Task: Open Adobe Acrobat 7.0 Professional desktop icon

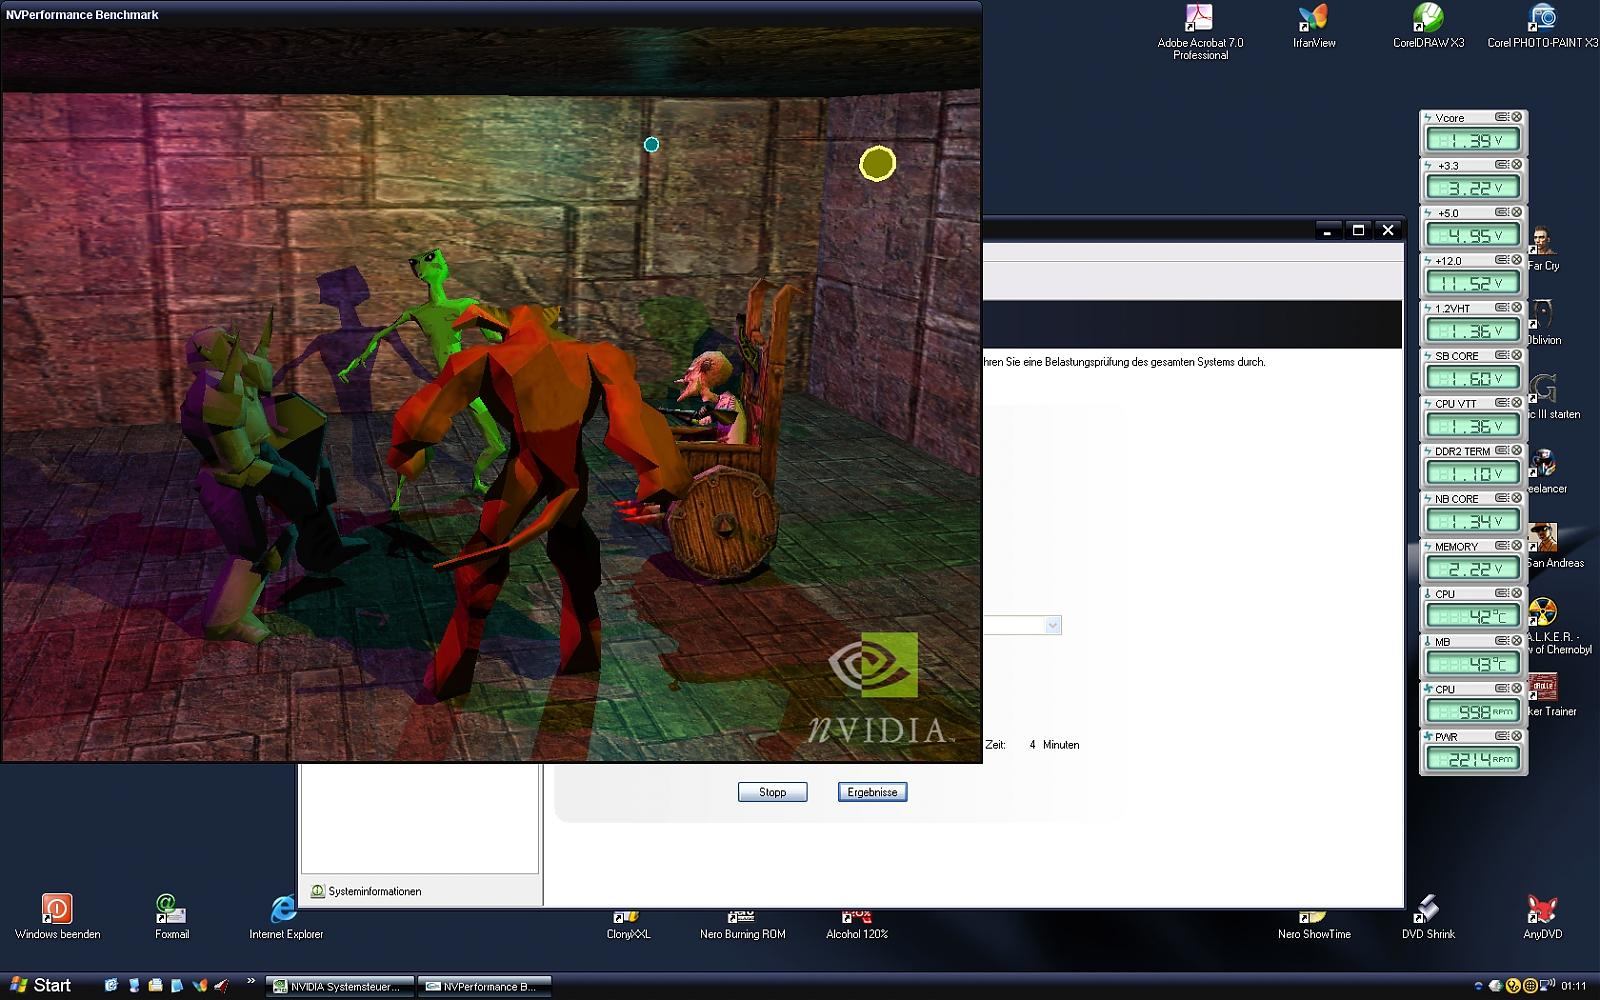Action: point(1199,31)
